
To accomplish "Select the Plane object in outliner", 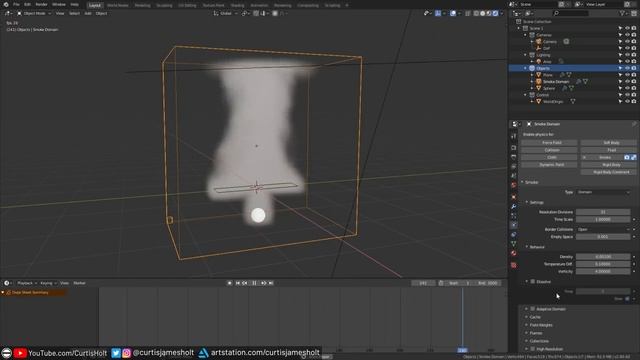I will (548, 75).
